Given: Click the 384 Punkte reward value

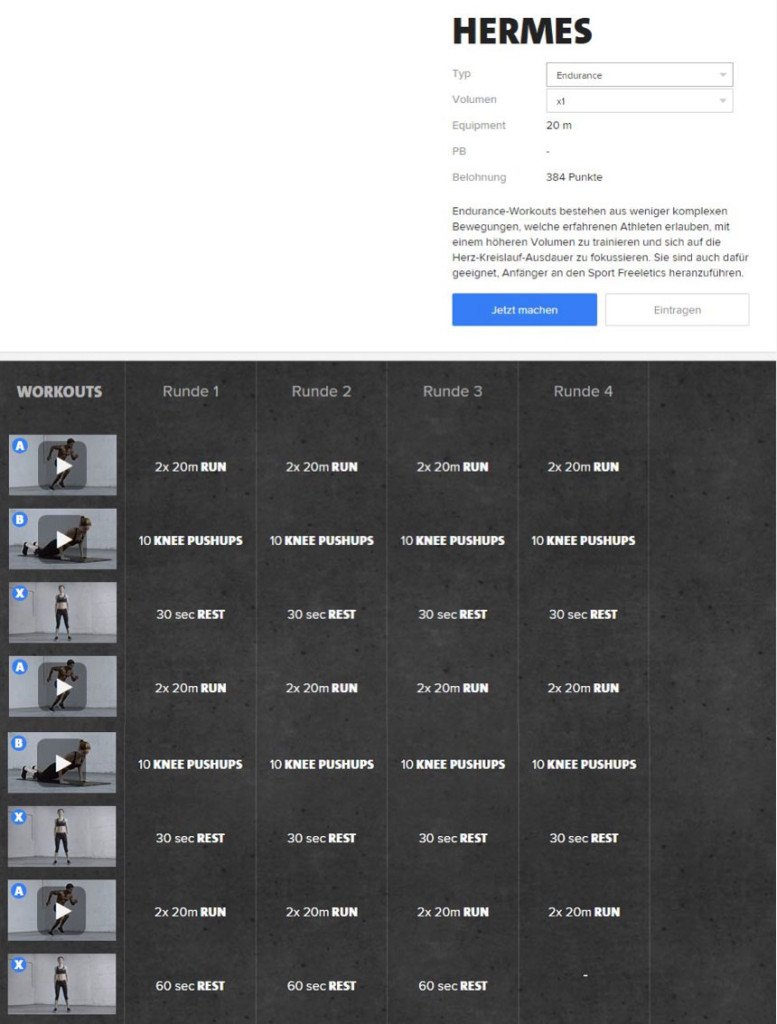Looking at the screenshot, I should pyautogui.click(x=575, y=177).
